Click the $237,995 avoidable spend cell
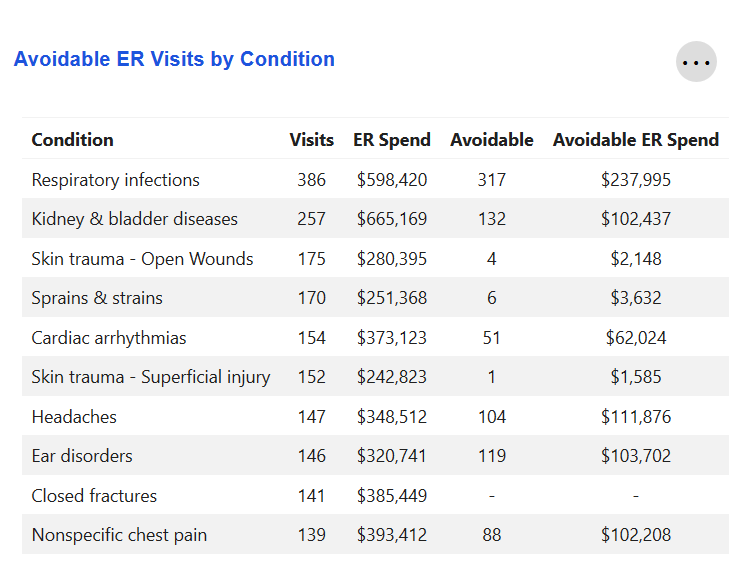This screenshot has width=743, height=576. point(636,180)
